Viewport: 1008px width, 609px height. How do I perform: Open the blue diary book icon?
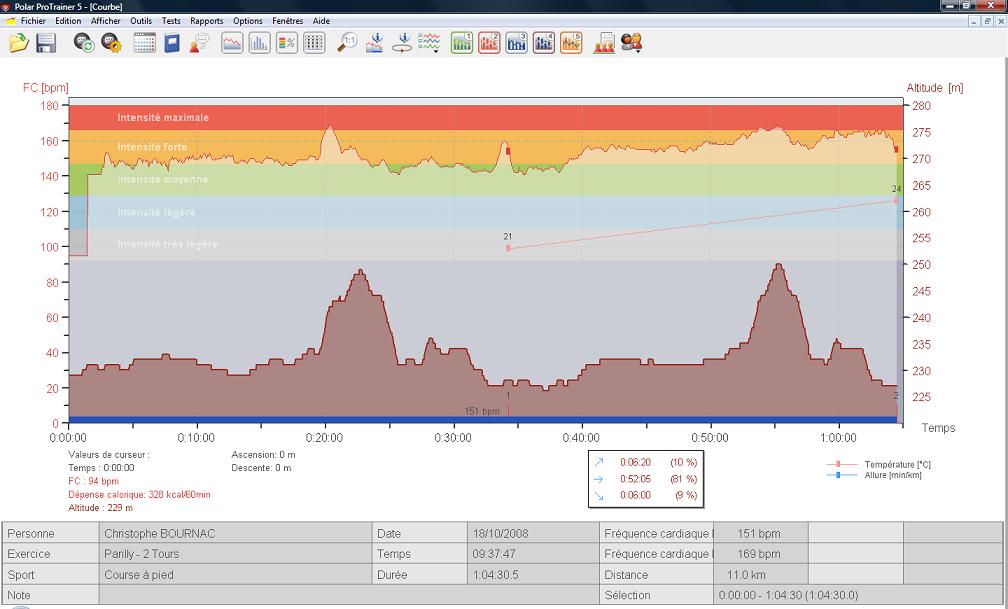tap(172, 43)
